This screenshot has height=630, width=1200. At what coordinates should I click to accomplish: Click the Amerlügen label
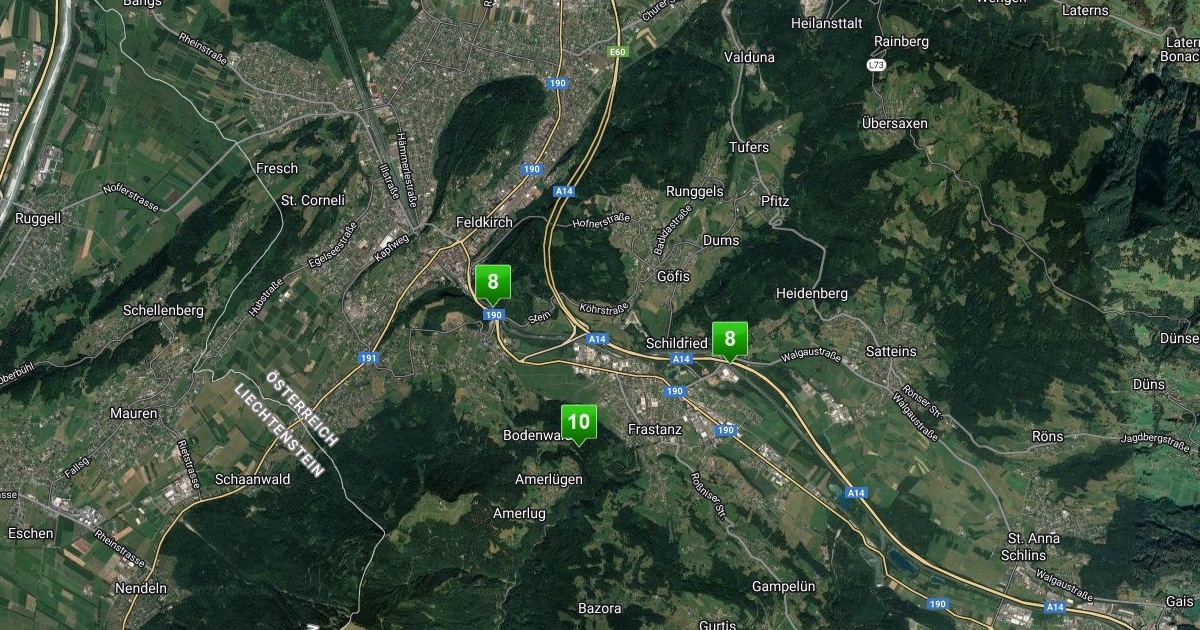[548, 480]
